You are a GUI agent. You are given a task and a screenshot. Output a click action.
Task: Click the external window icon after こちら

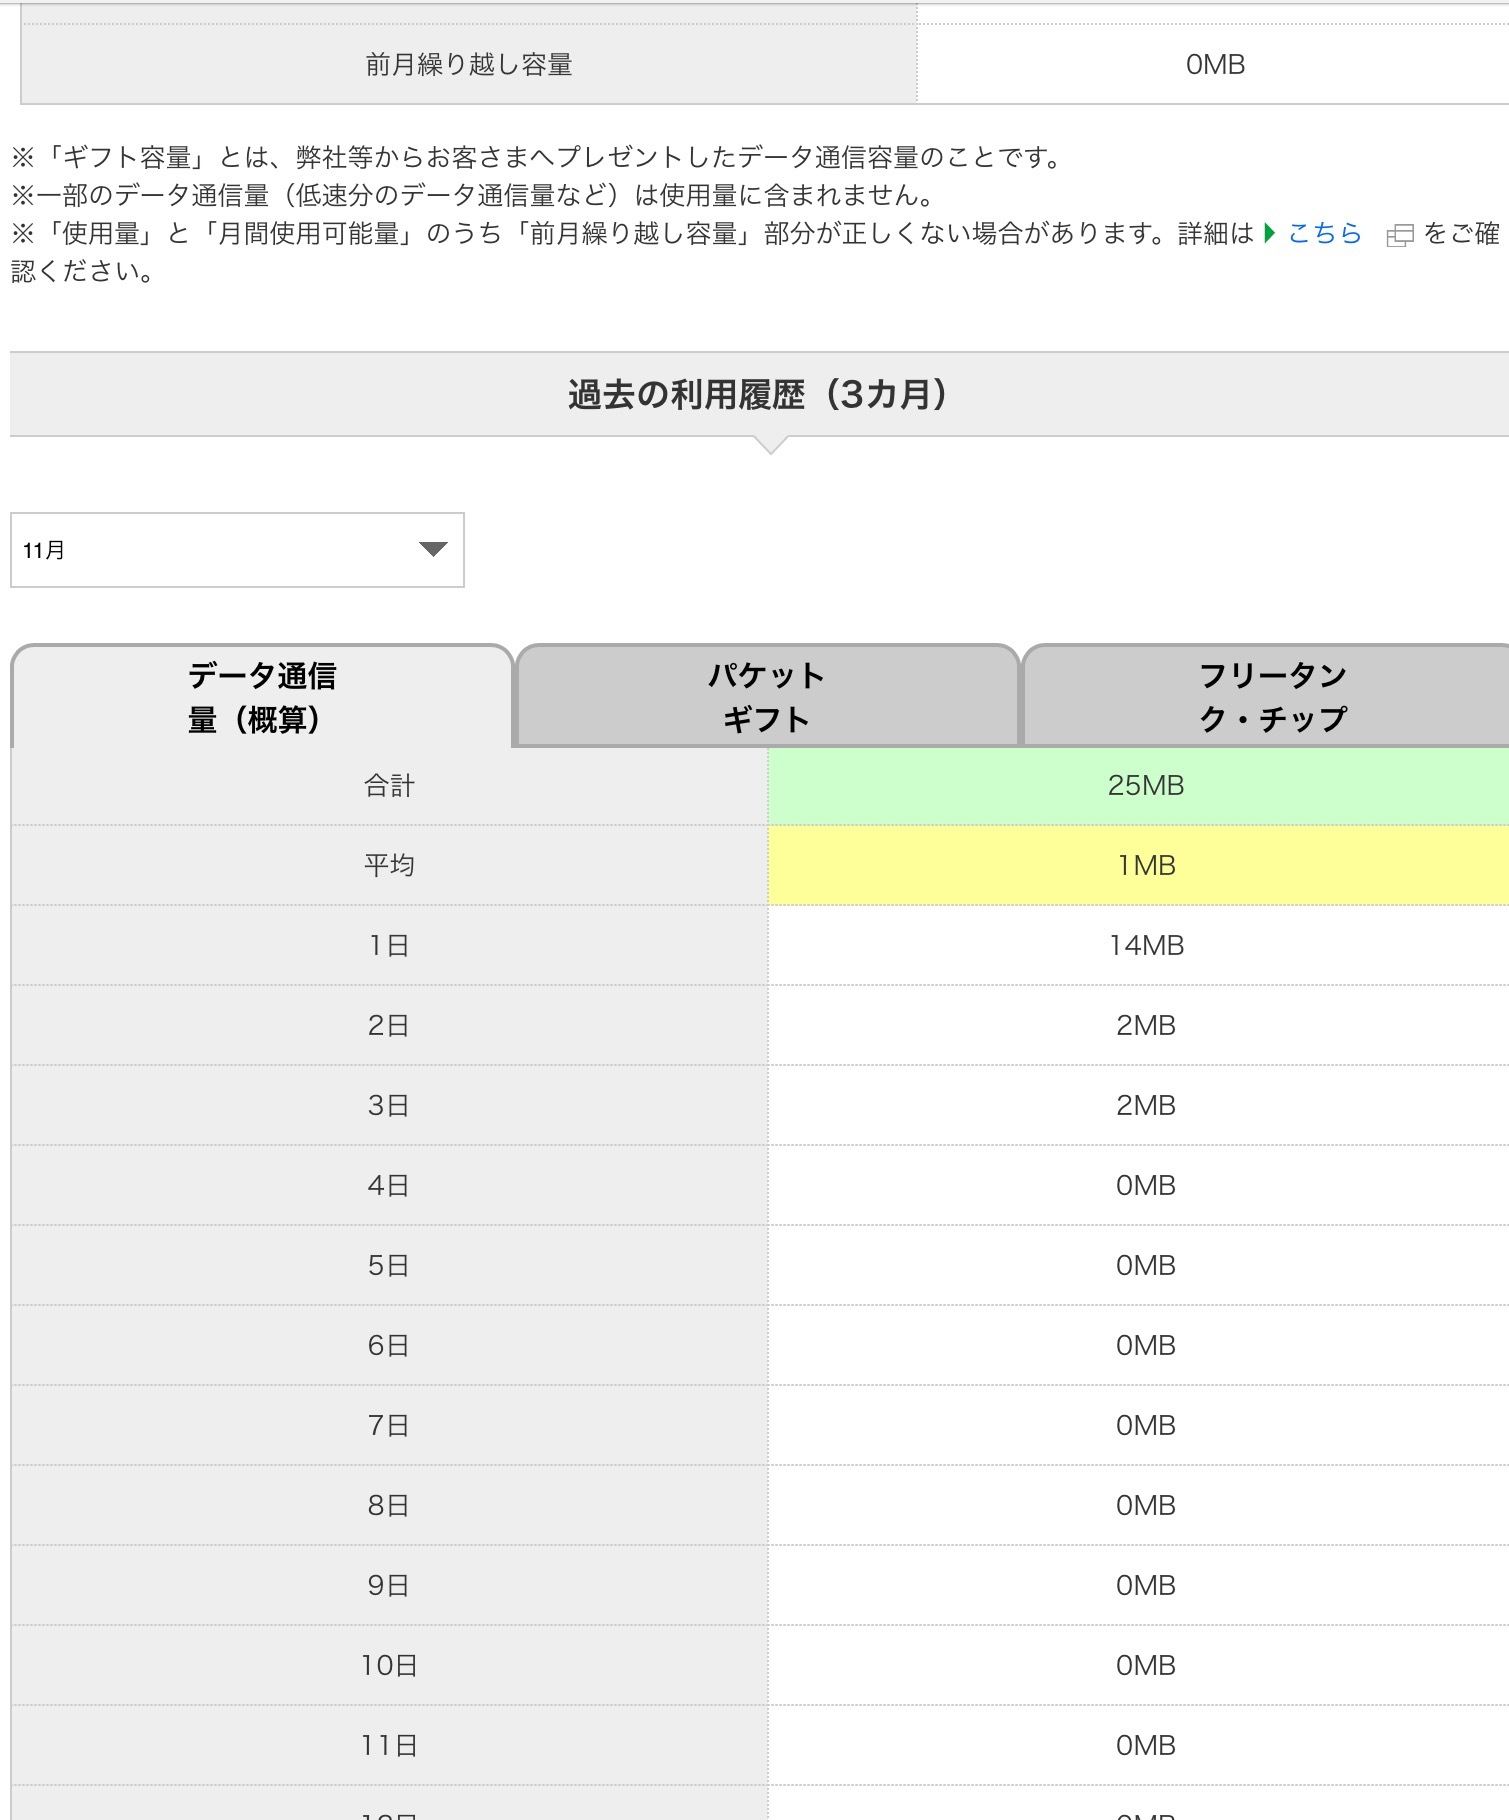tap(1399, 236)
